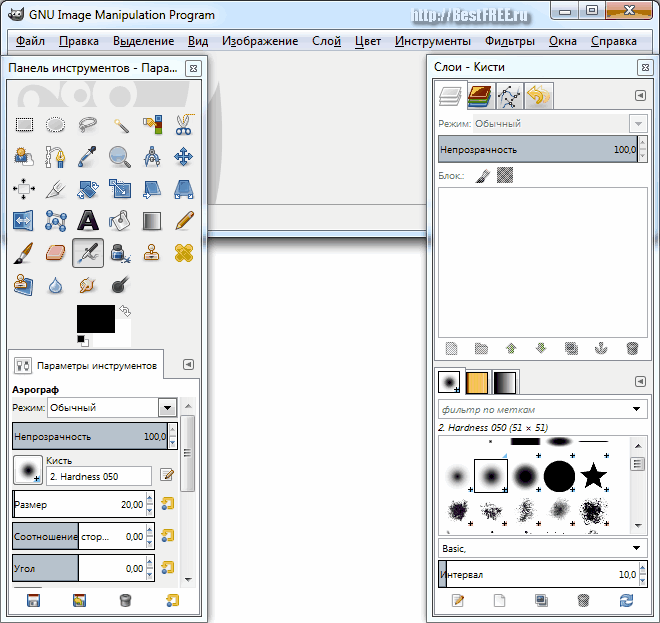Image resolution: width=660 pixels, height=623 pixels.
Task: Activate the Move tool
Action: (184, 157)
